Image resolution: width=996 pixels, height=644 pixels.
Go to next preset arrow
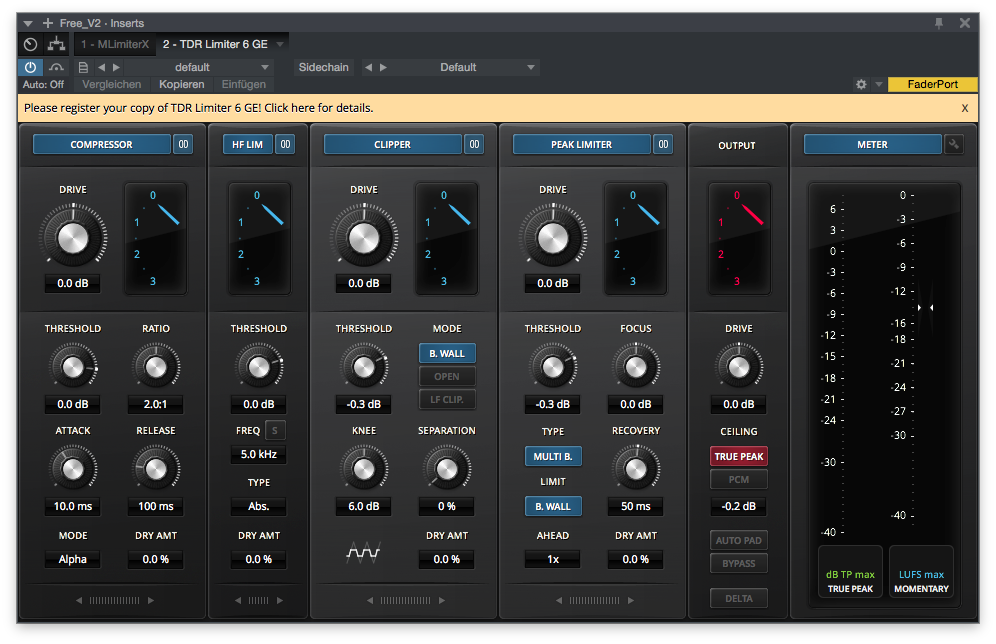click(x=116, y=67)
